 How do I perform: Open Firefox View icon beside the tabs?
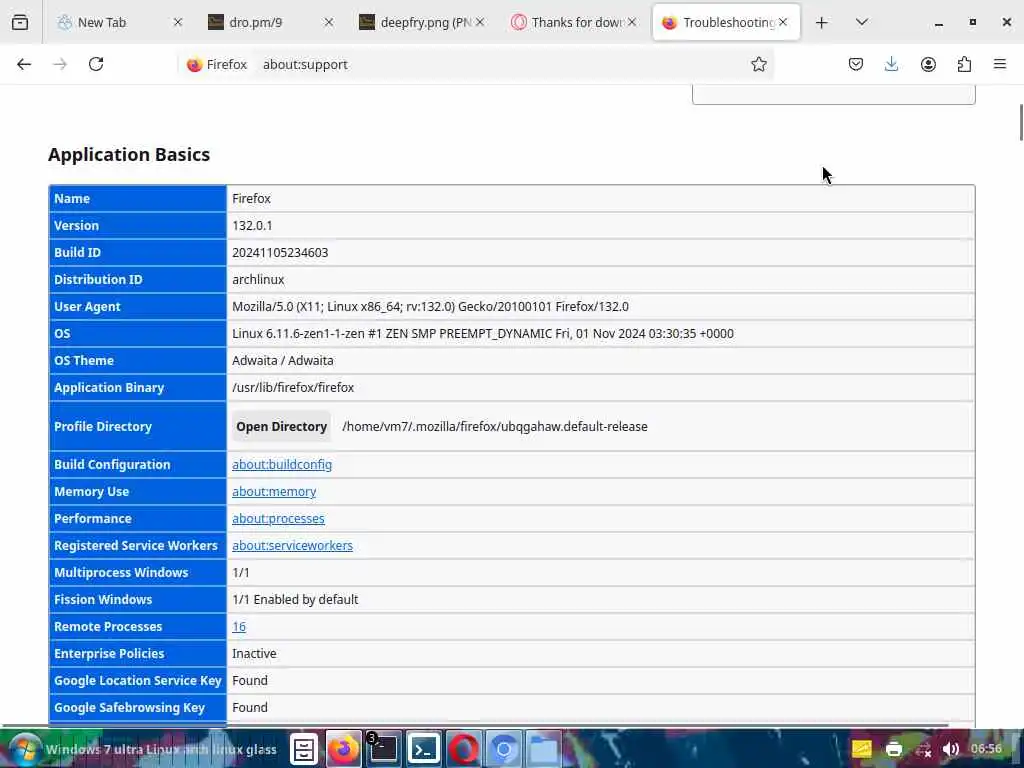(x=20, y=22)
